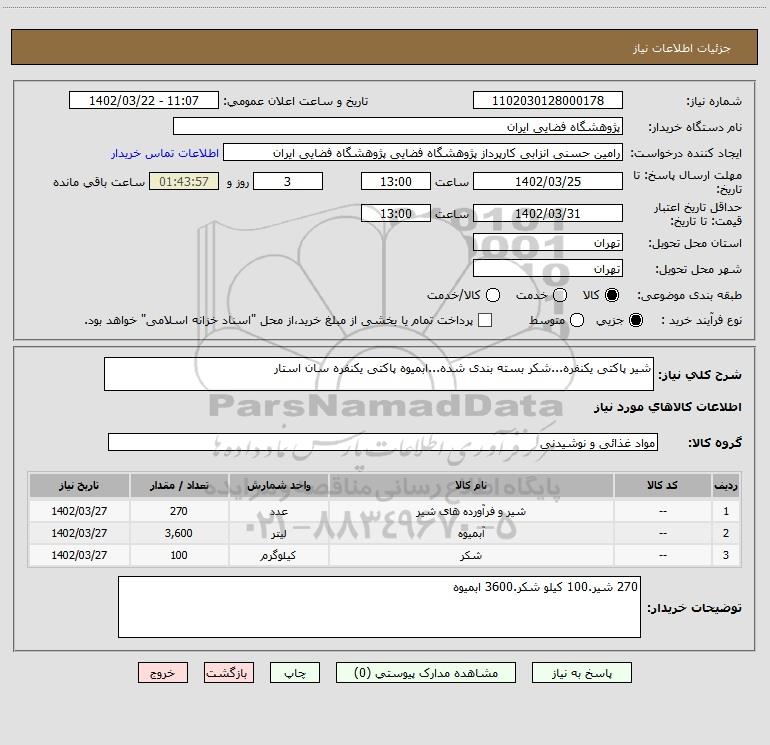Click the goods group field مواد غذائی و نوشیدنی
Image resolution: width=770 pixels, height=745 pixels.
pyautogui.click(x=383, y=442)
